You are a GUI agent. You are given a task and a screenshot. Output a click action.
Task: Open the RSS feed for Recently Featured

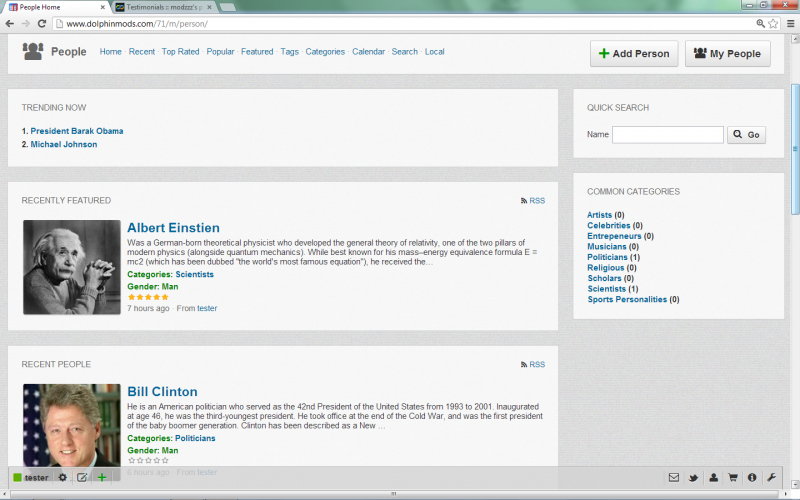pyautogui.click(x=533, y=201)
